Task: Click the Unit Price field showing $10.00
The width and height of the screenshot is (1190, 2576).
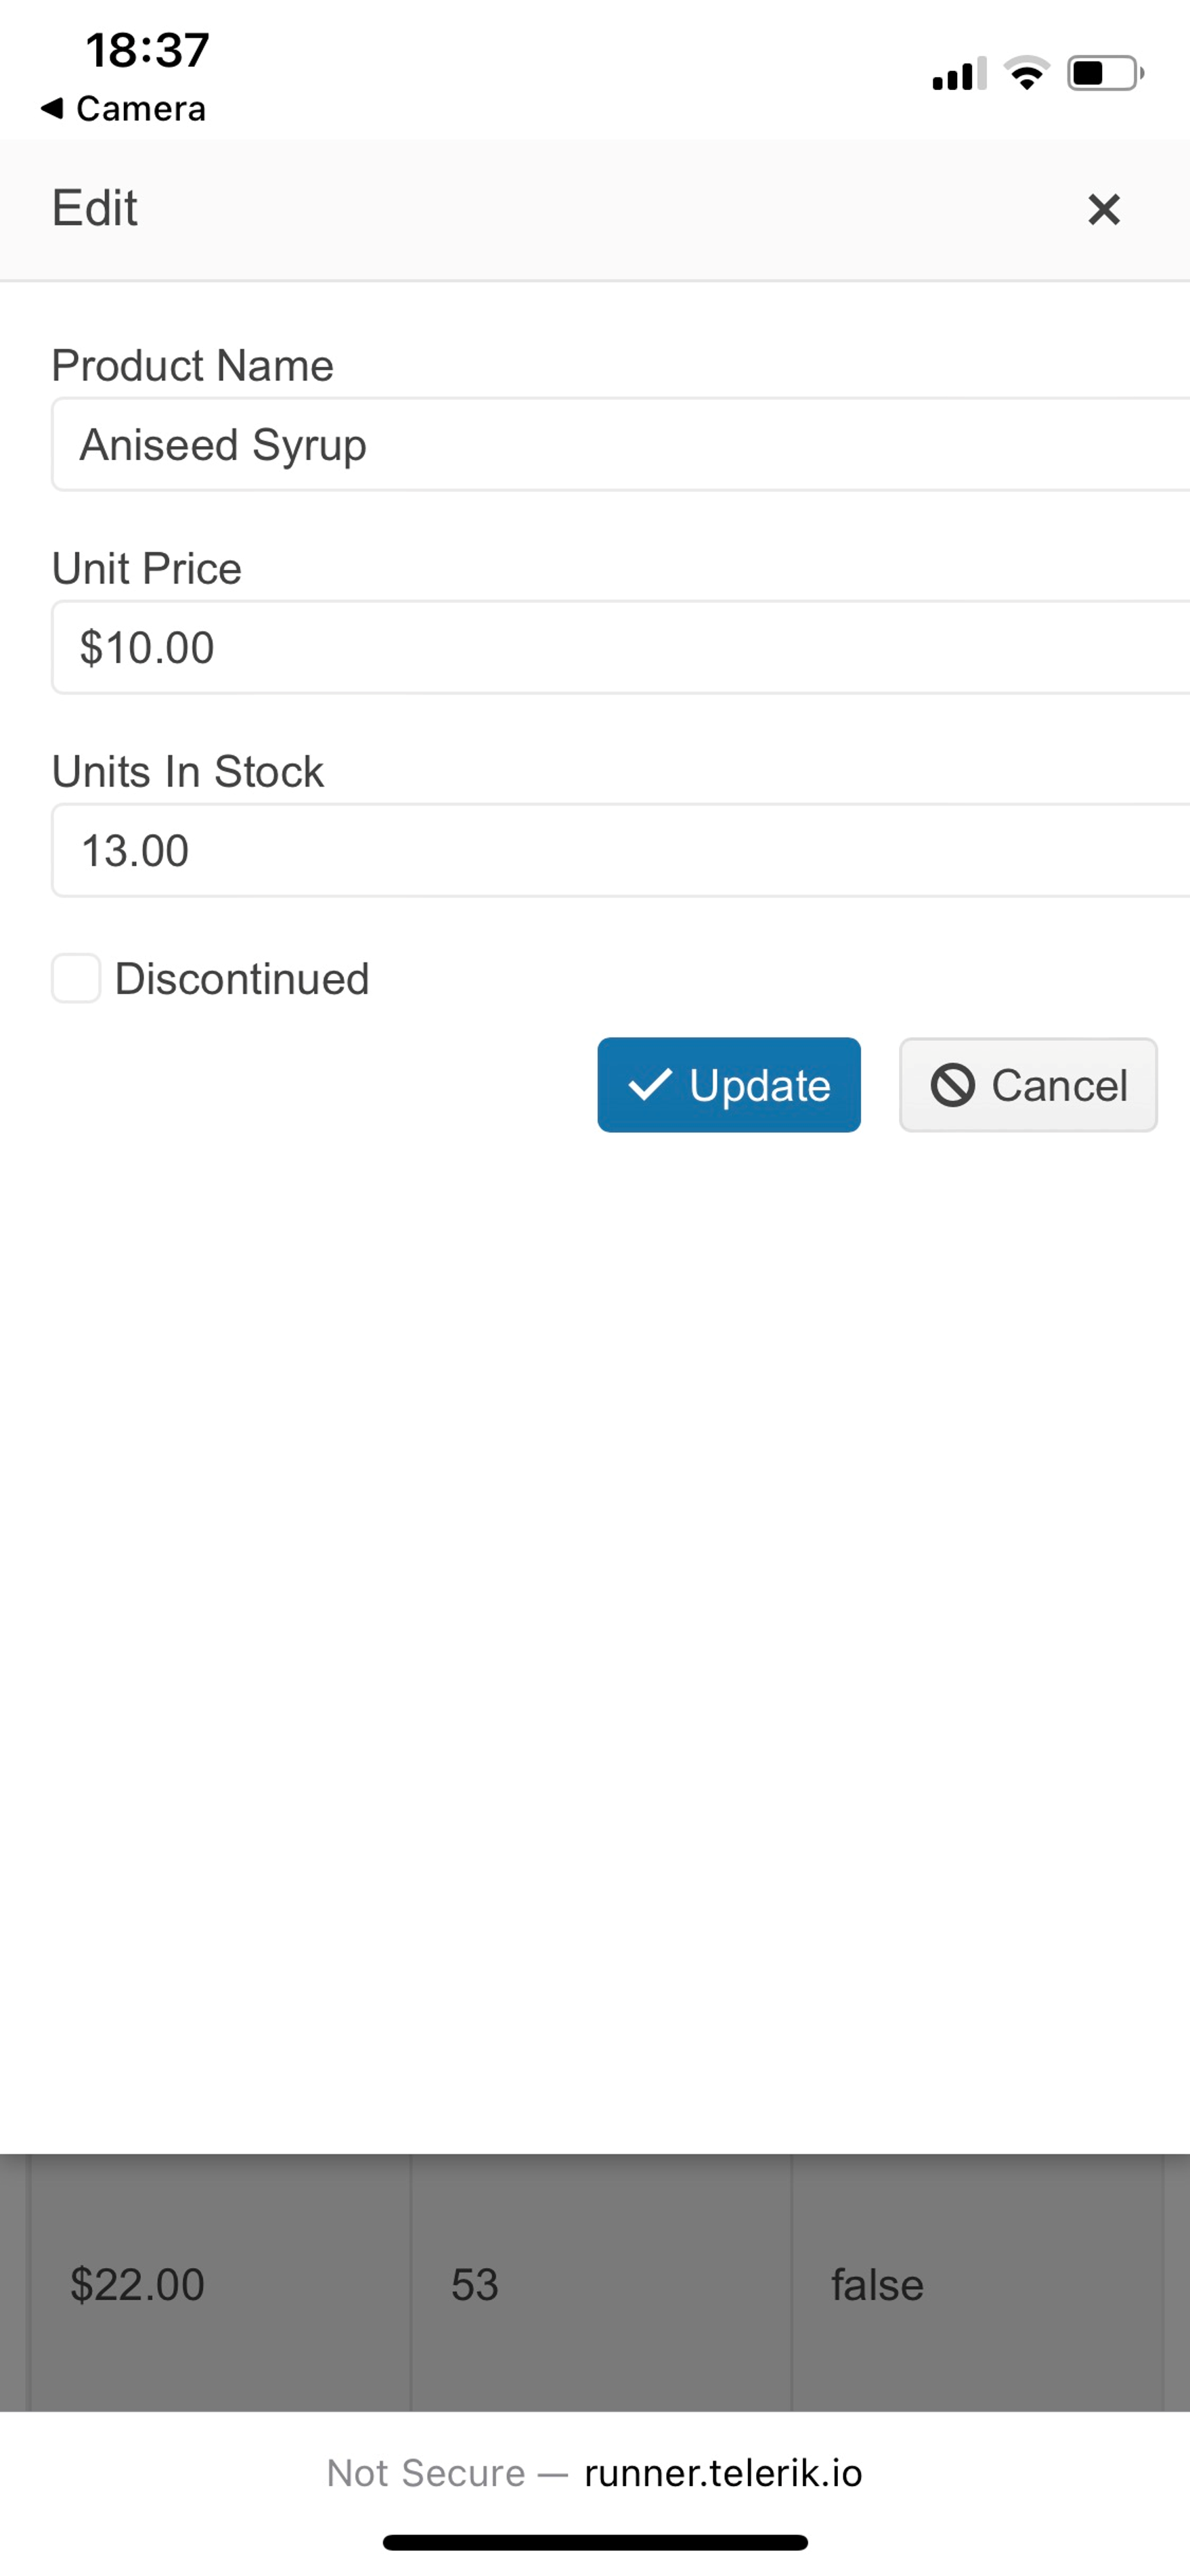Action: click(x=620, y=648)
